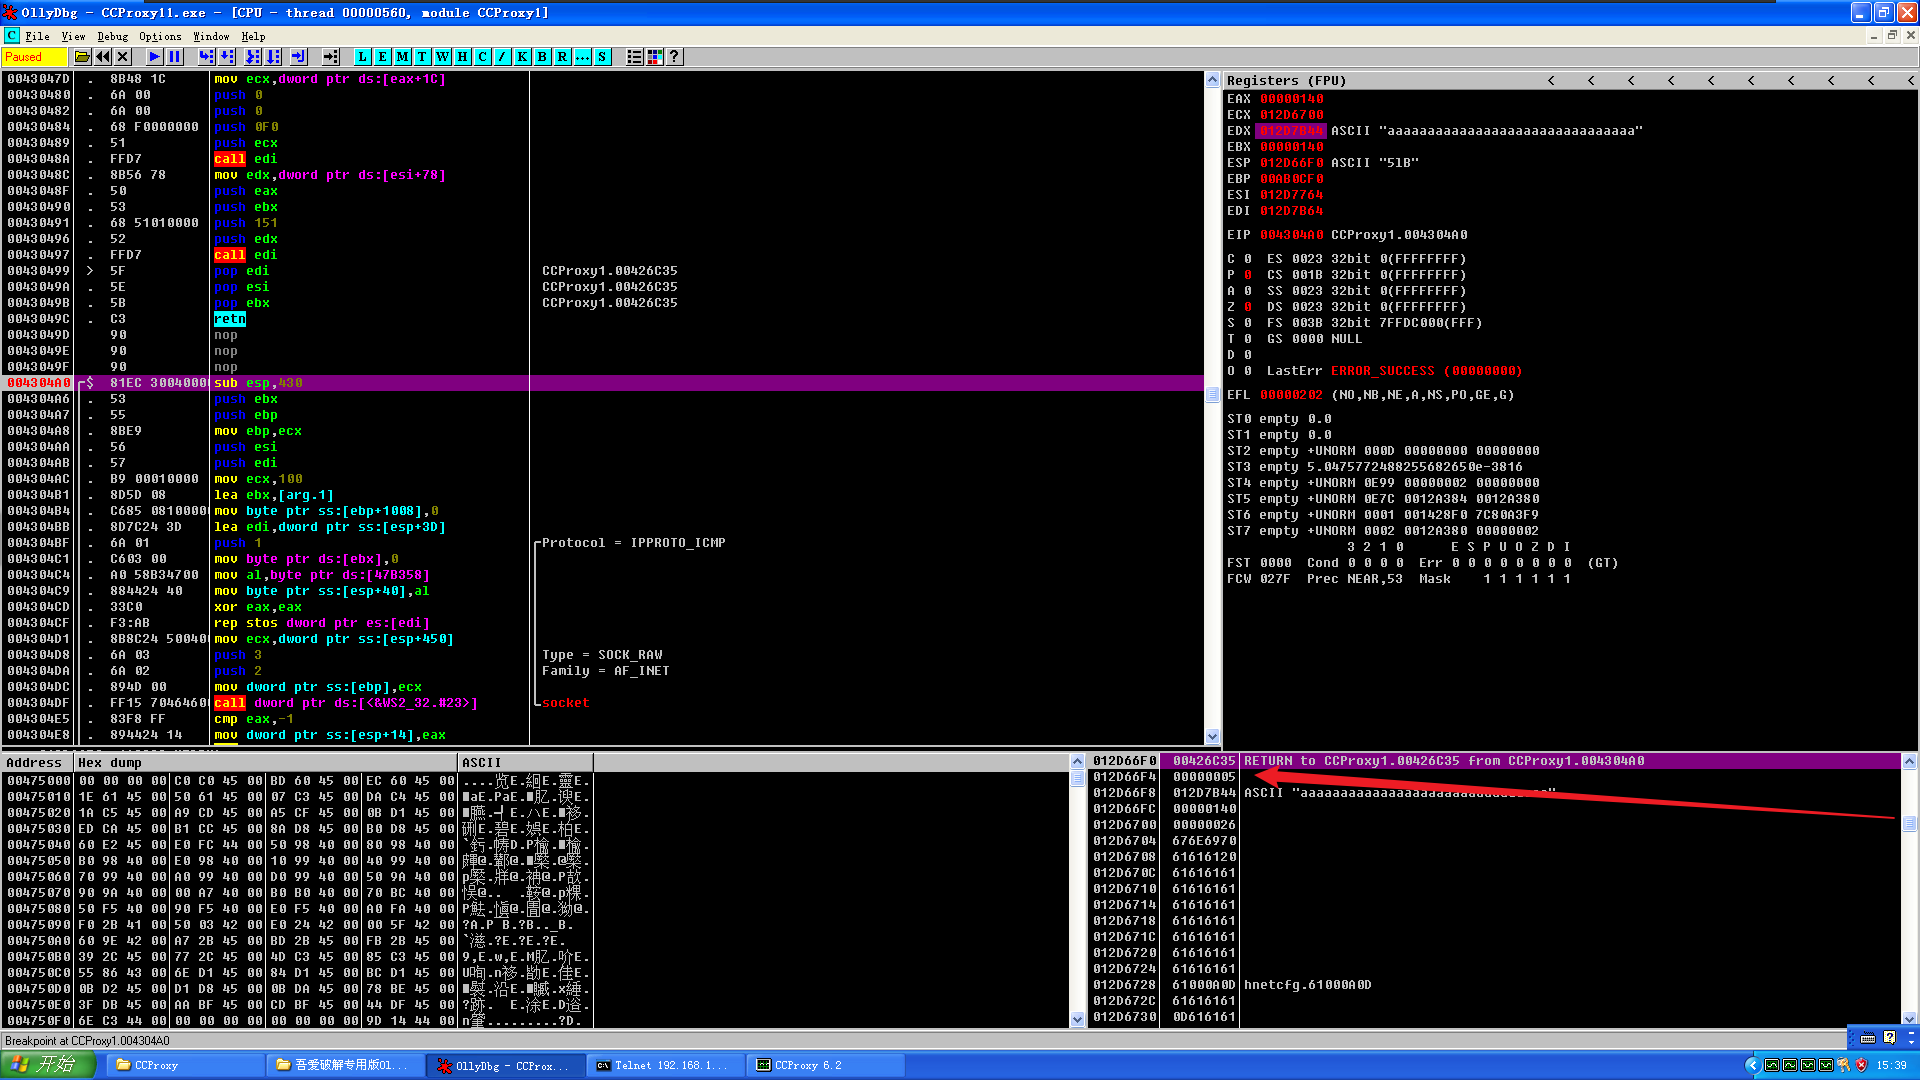Open the Options menu

pos(160,36)
